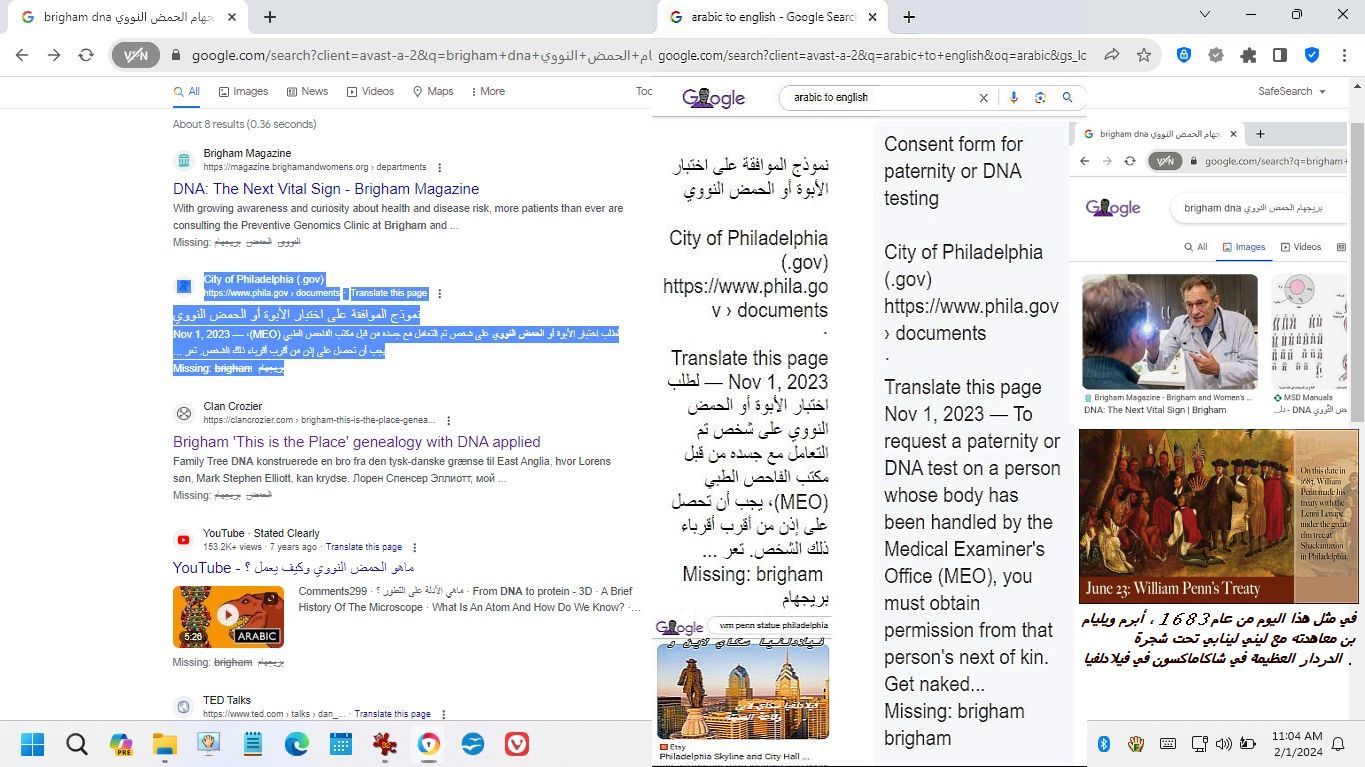
Task: Switch to the Videos search tab
Action: point(370,91)
